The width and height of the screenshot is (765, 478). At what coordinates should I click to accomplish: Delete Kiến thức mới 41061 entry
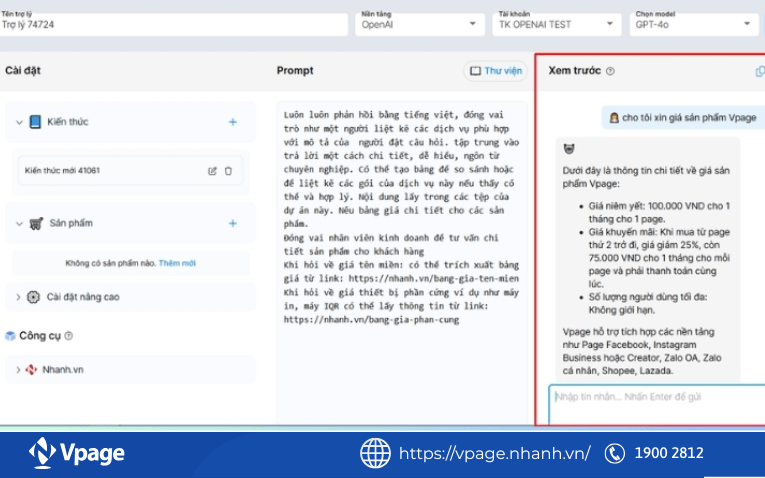228,171
